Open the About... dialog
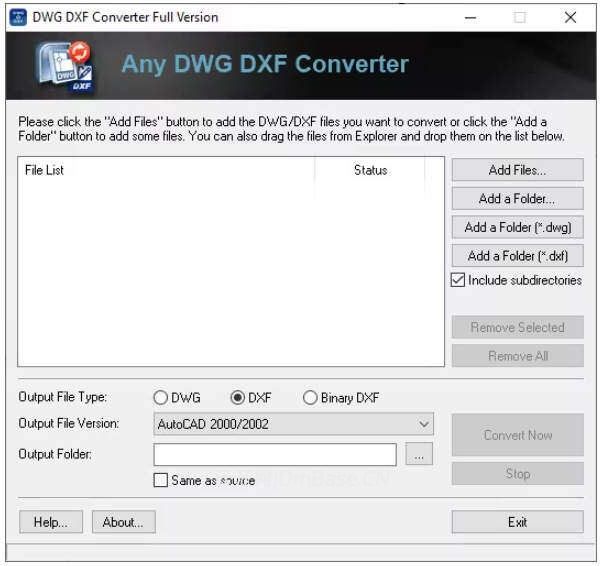The height and width of the screenshot is (566, 601). coord(123,522)
